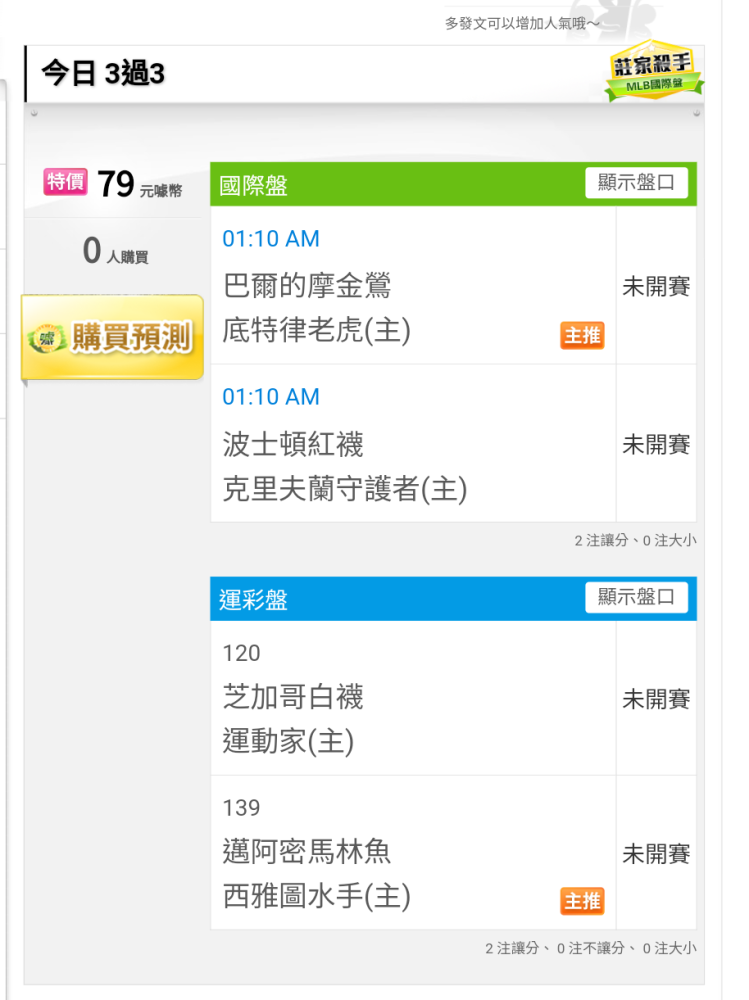Open 芝加哥白襪 team entry
This screenshot has width=749, height=1000.
click(x=293, y=696)
